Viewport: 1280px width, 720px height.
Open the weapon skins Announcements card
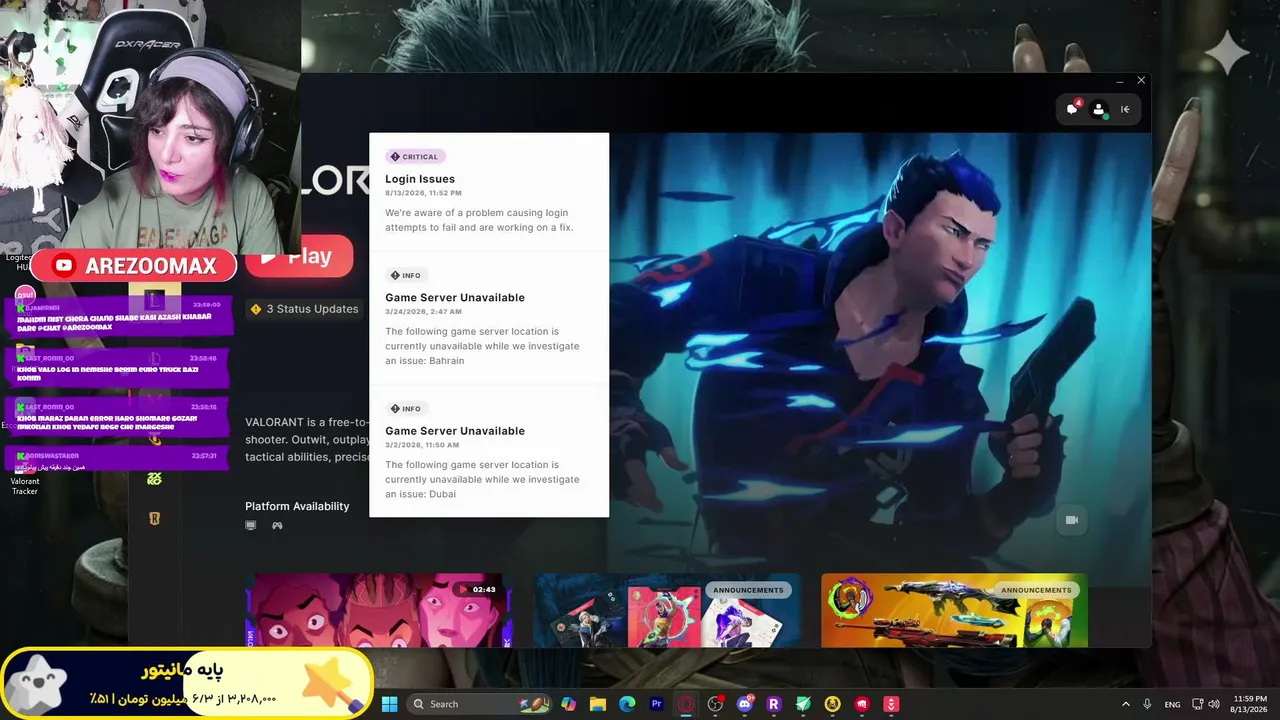pos(955,610)
